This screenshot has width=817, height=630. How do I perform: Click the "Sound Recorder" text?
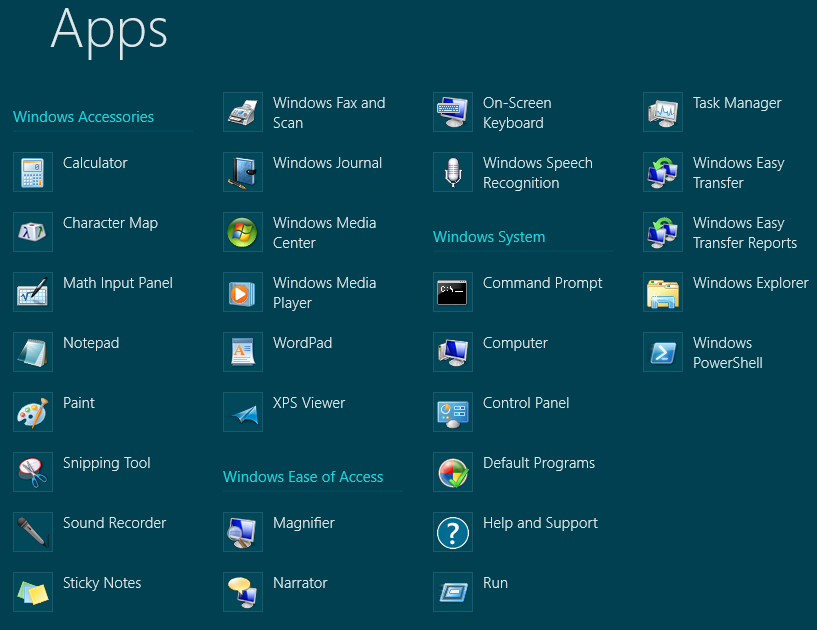pyautogui.click(x=115, y=523)
